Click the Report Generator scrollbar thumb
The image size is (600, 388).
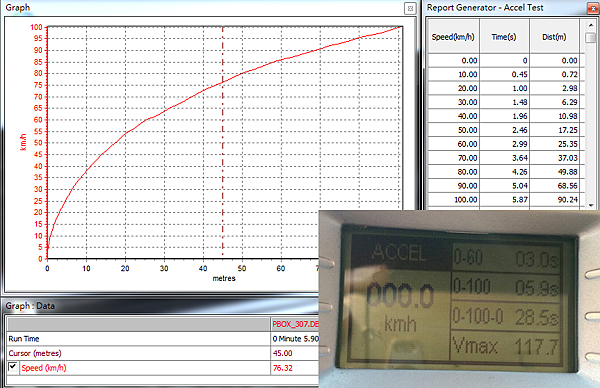click(x=591, y=37)
